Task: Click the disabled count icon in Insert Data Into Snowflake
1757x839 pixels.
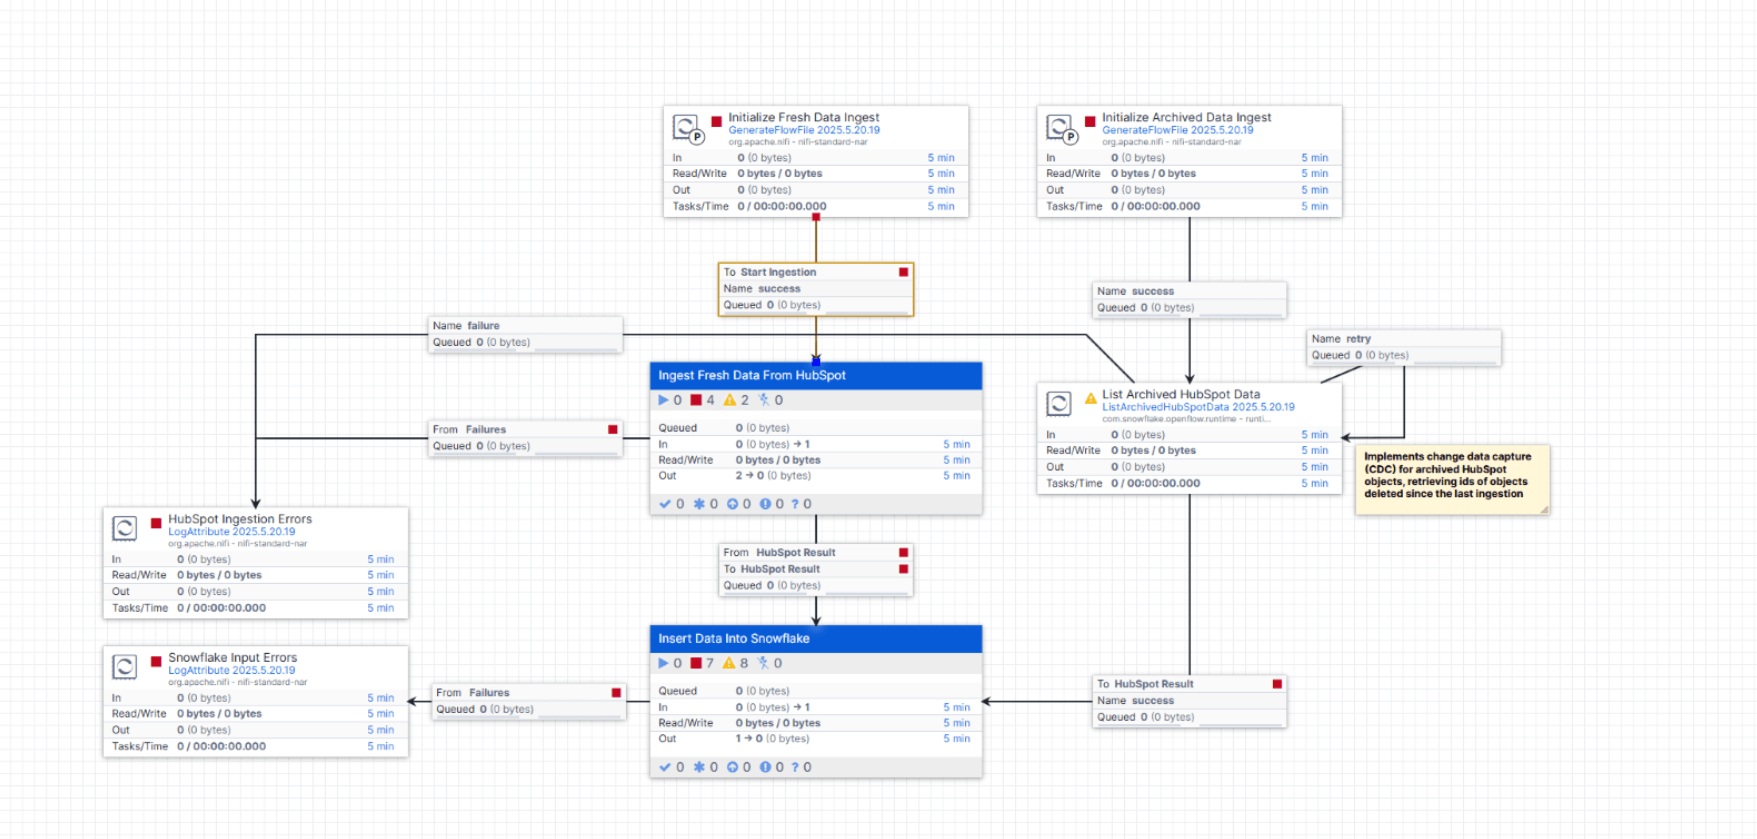Action: [x=763, y=663]
